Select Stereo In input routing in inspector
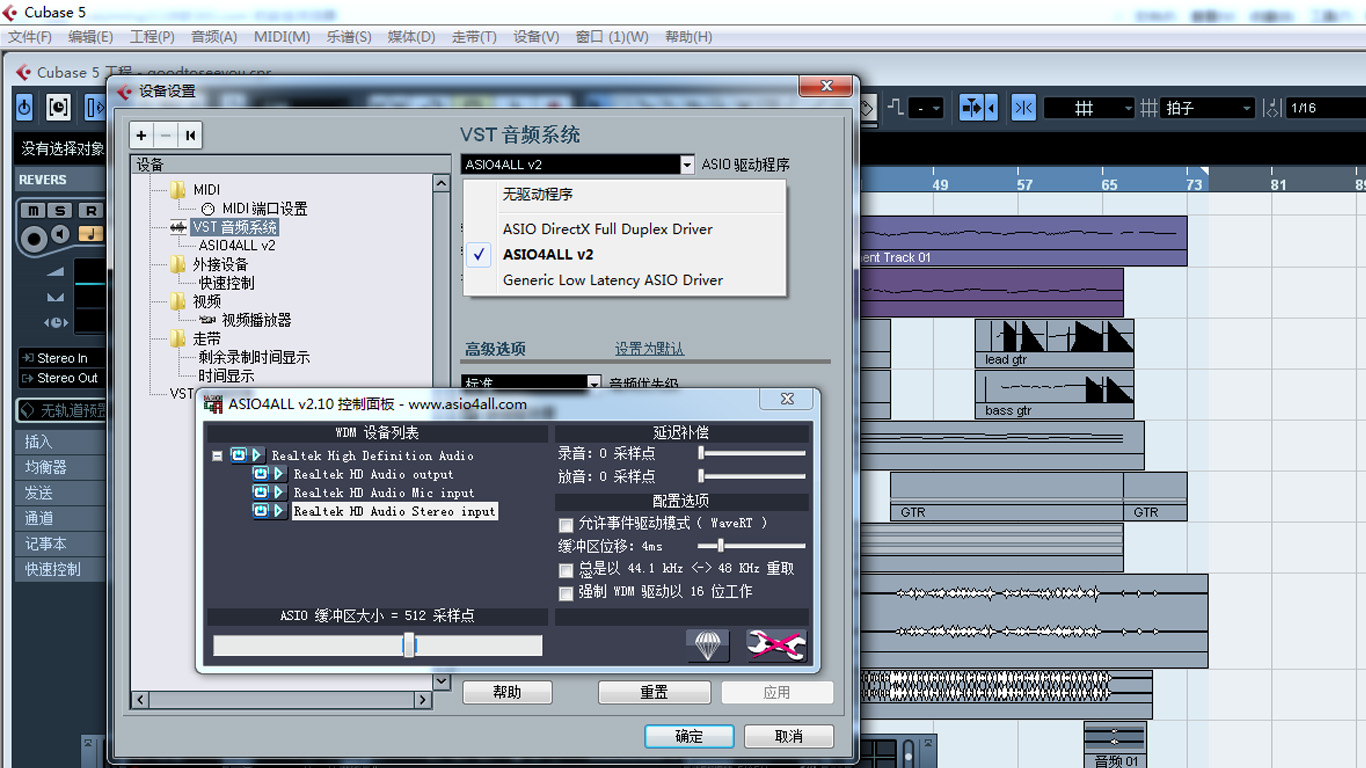This screenshot has height=768, width=1366. (60, 358)
